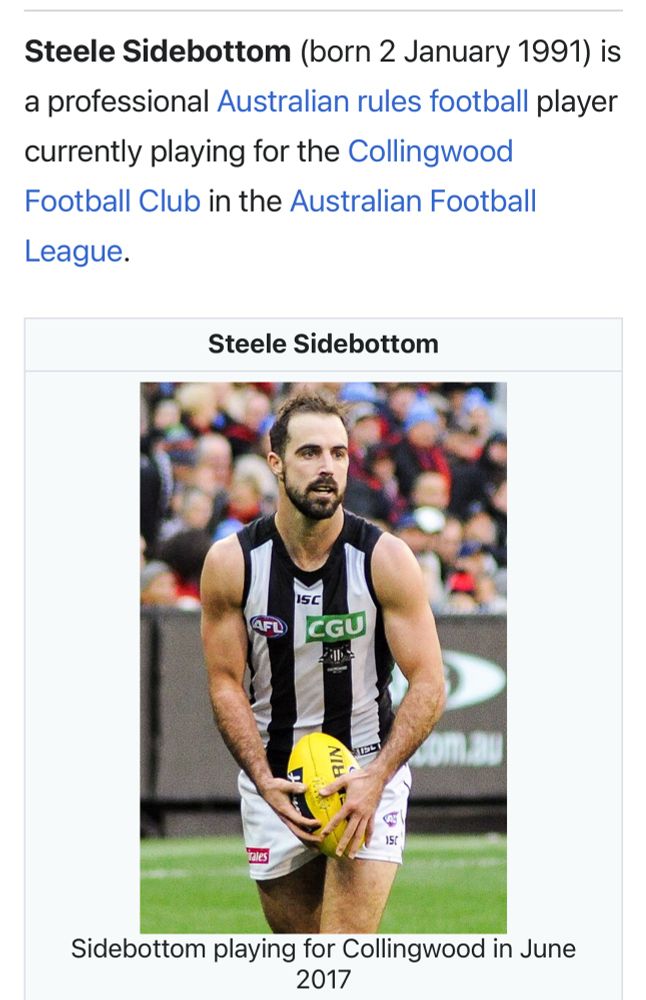Viewport: 646px width, 1000px height.
Task: Tap the photo caption about June 2017
Action: coord(323,964)
